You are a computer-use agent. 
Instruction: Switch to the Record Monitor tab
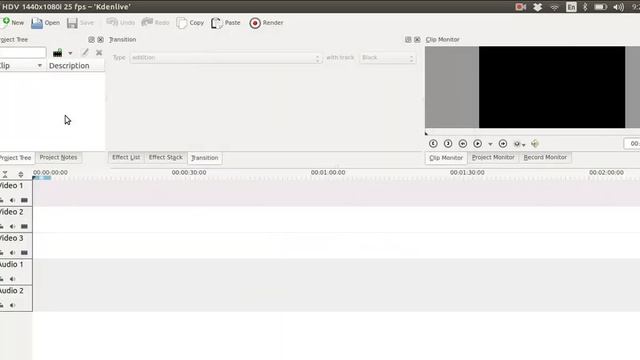(x=545, y=158)
